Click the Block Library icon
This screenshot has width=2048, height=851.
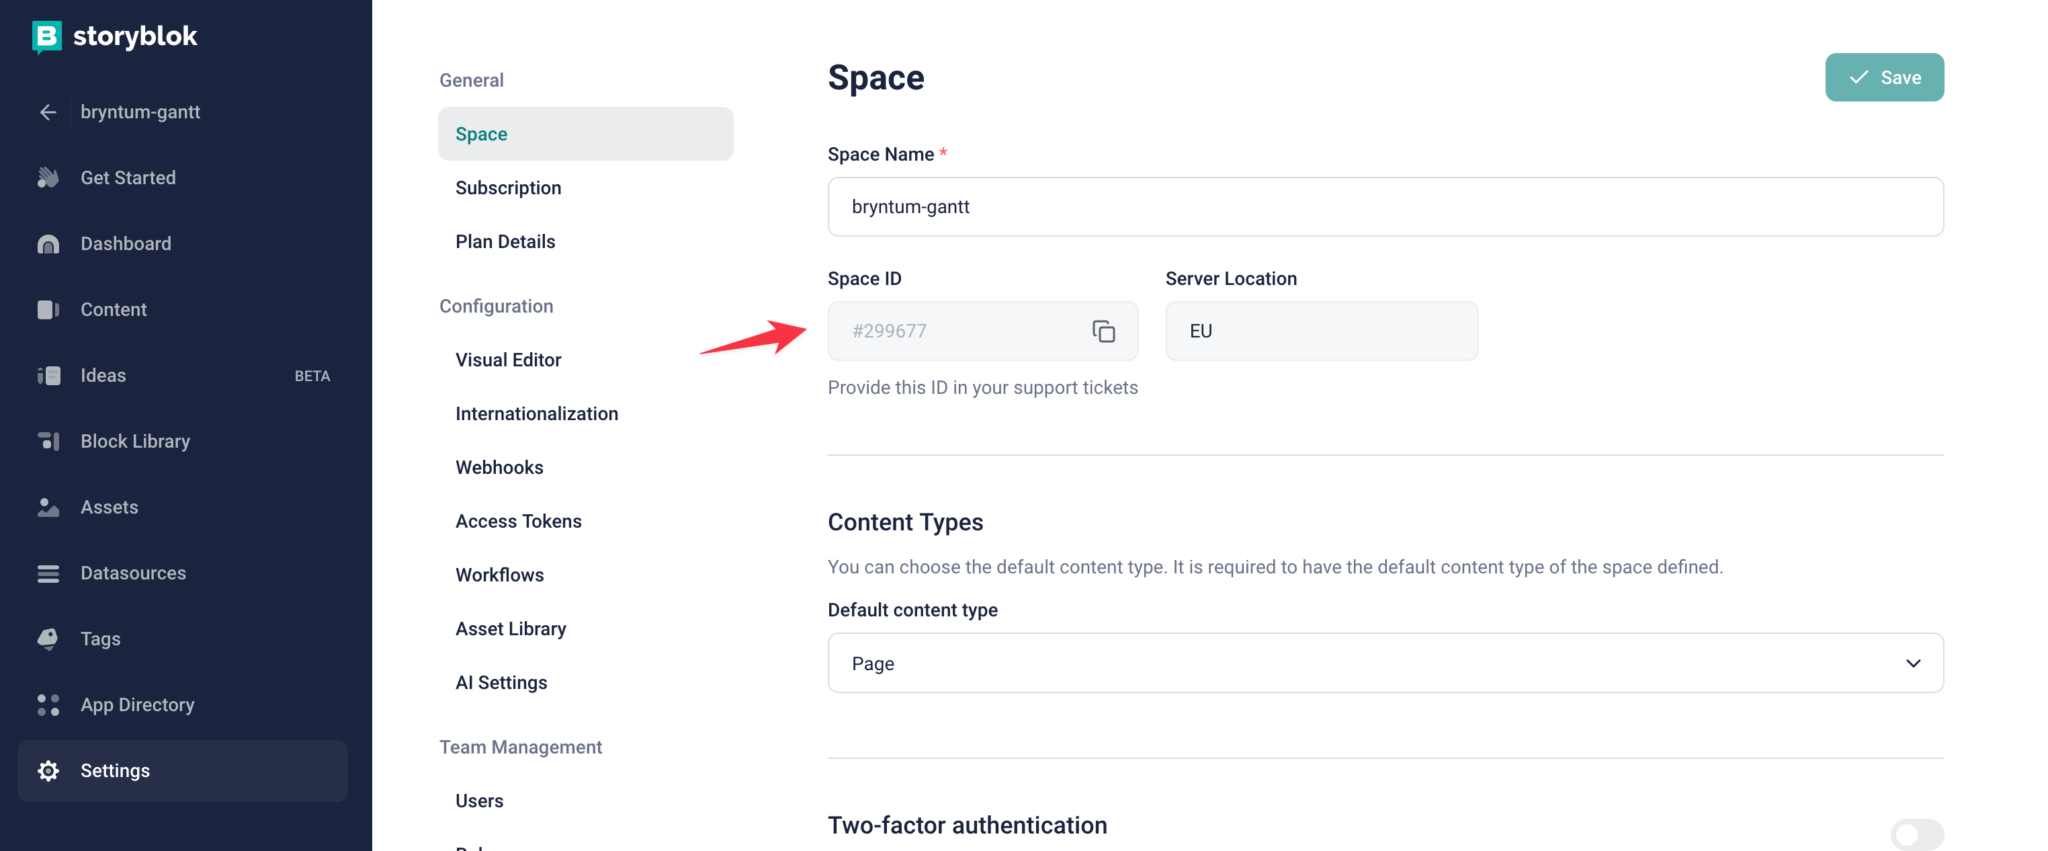click(48, 441)
